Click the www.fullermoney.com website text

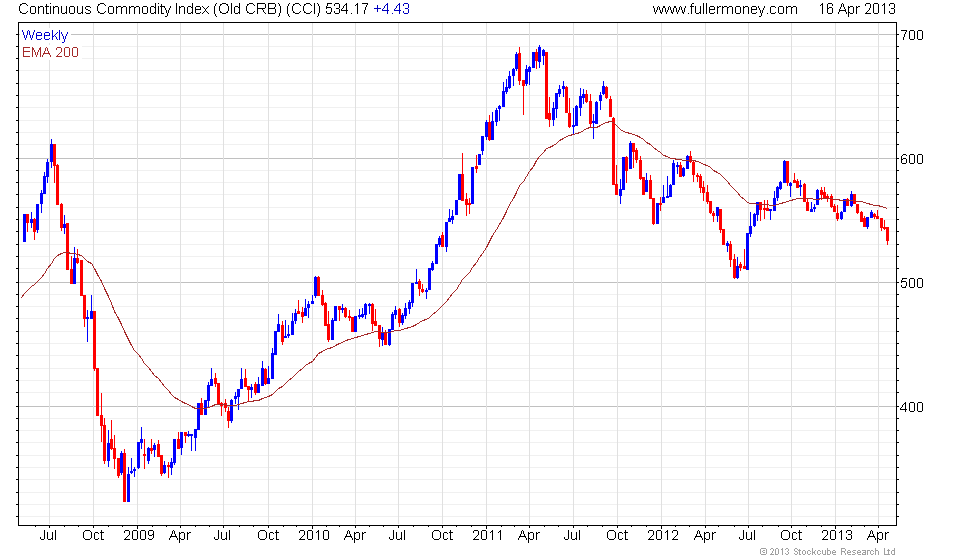coord(725,9)
